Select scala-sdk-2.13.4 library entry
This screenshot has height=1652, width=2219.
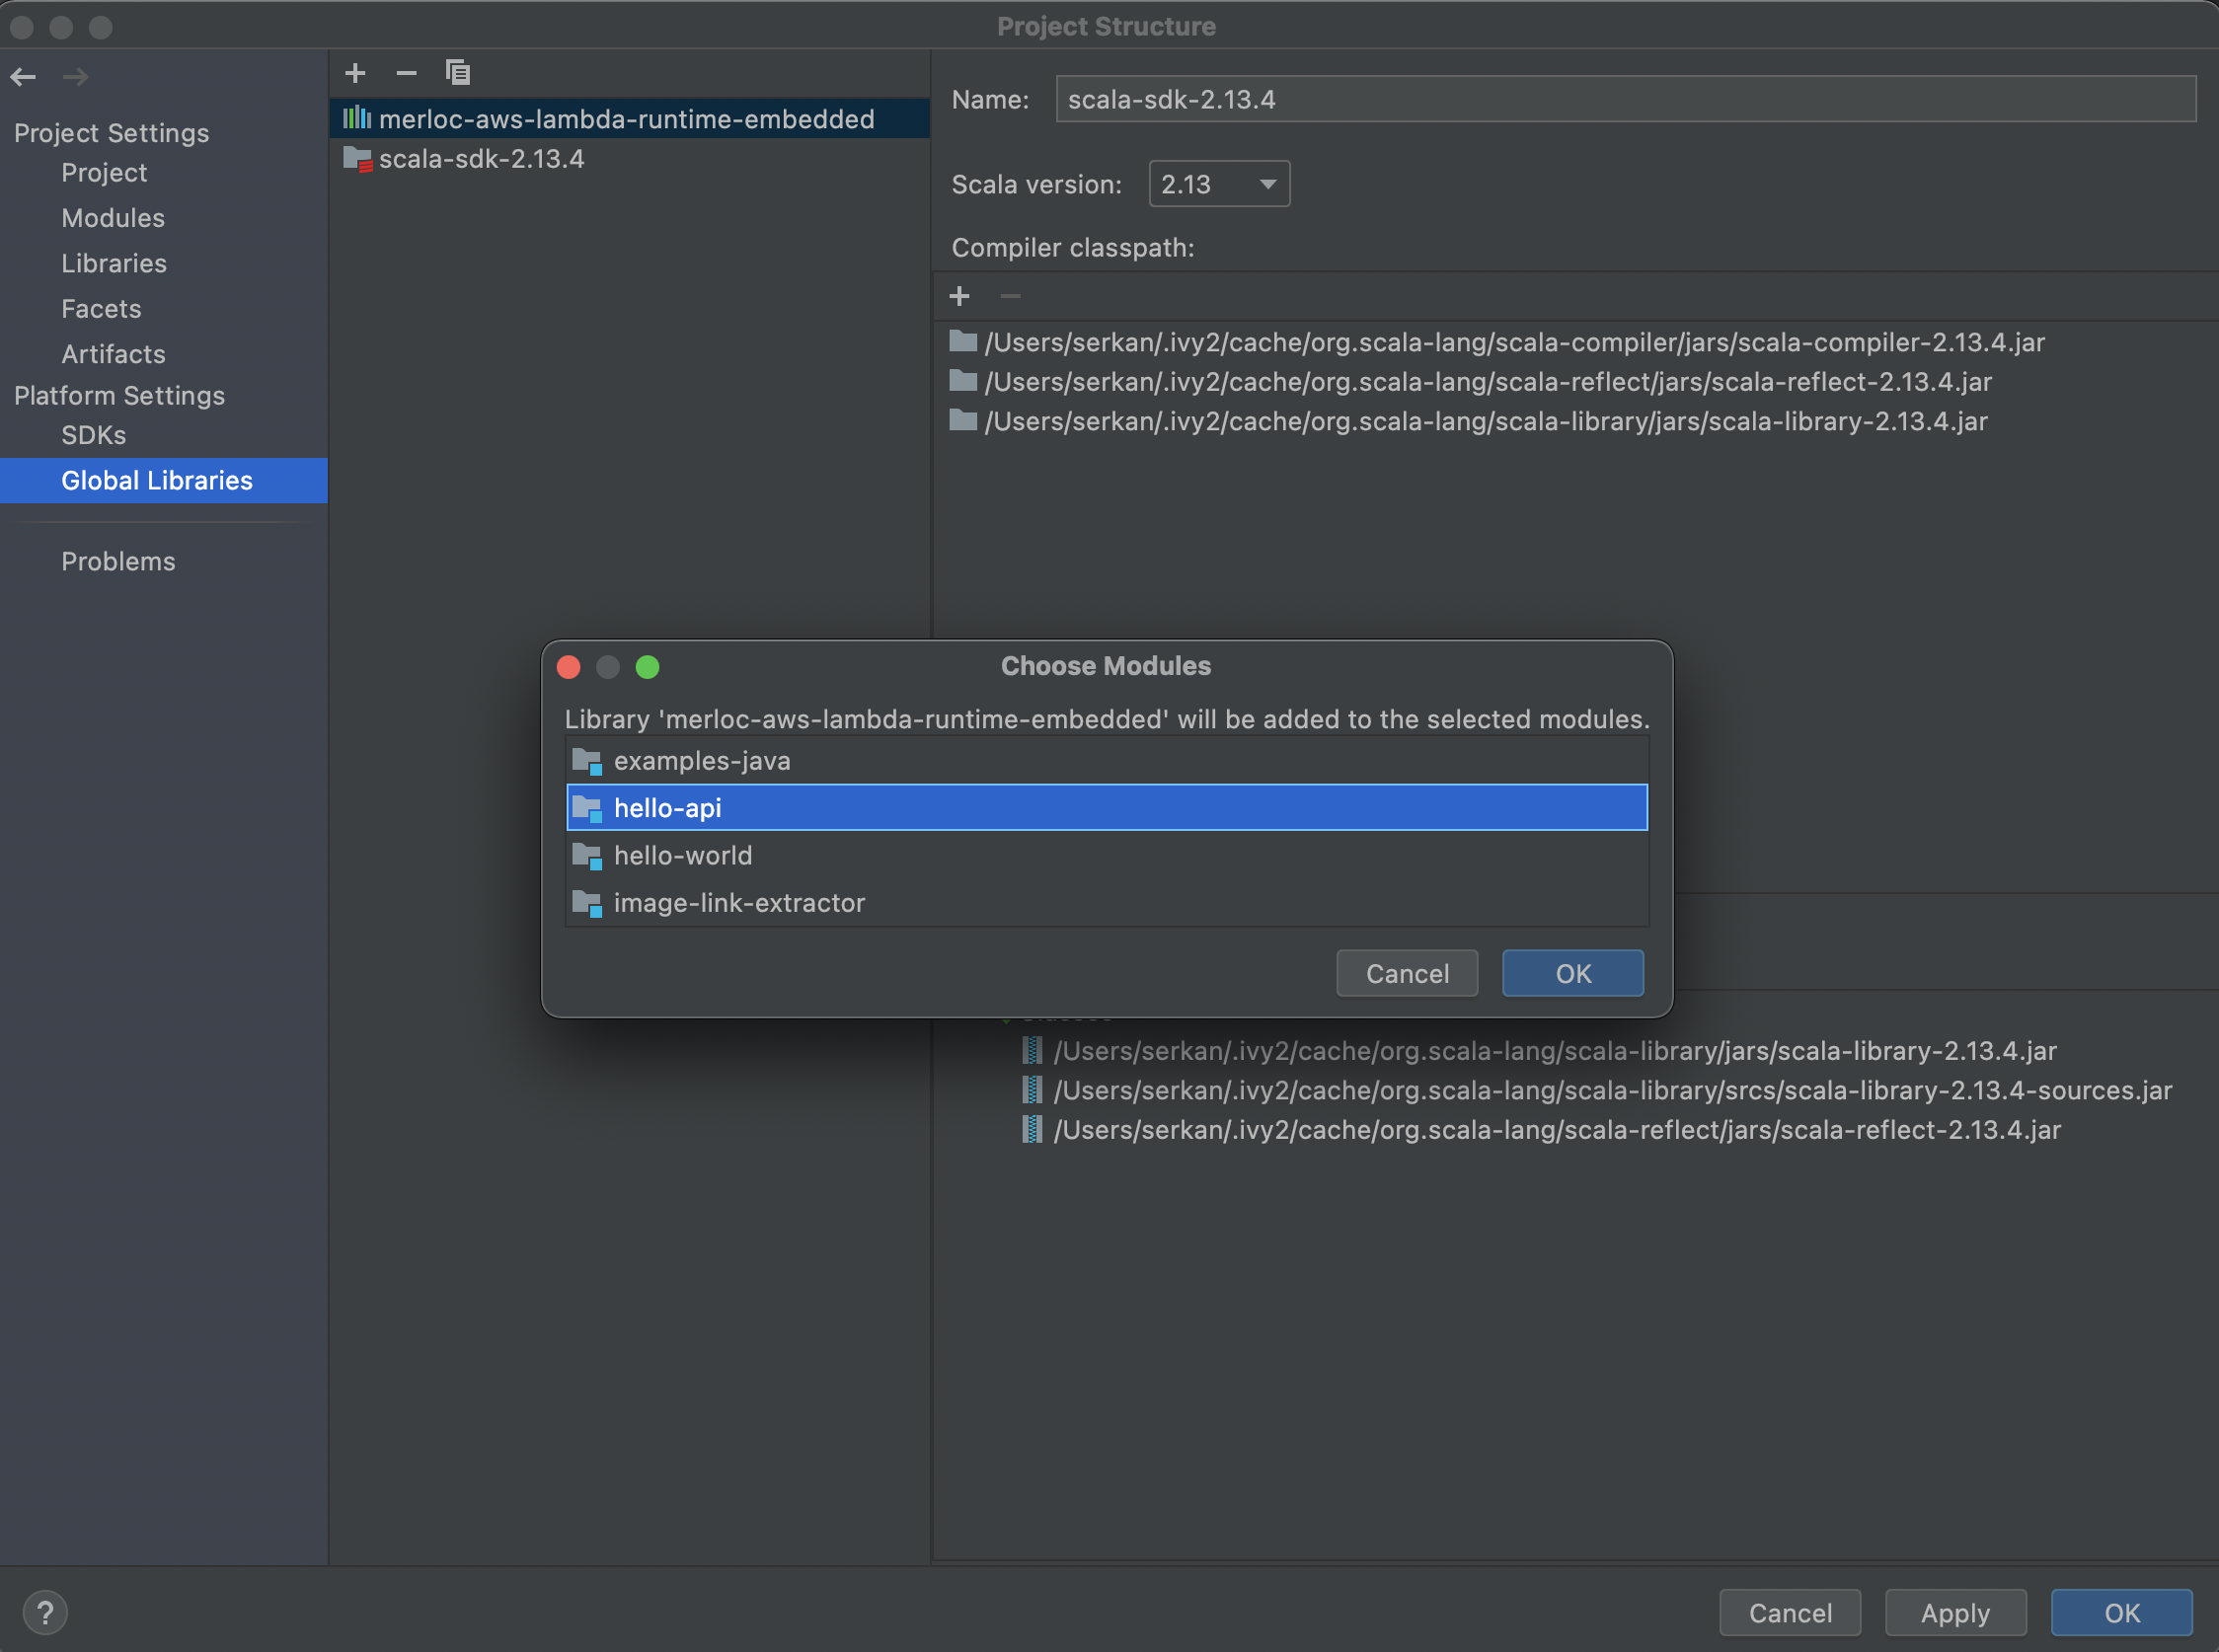pyautogui.click(x=481, y=159)
